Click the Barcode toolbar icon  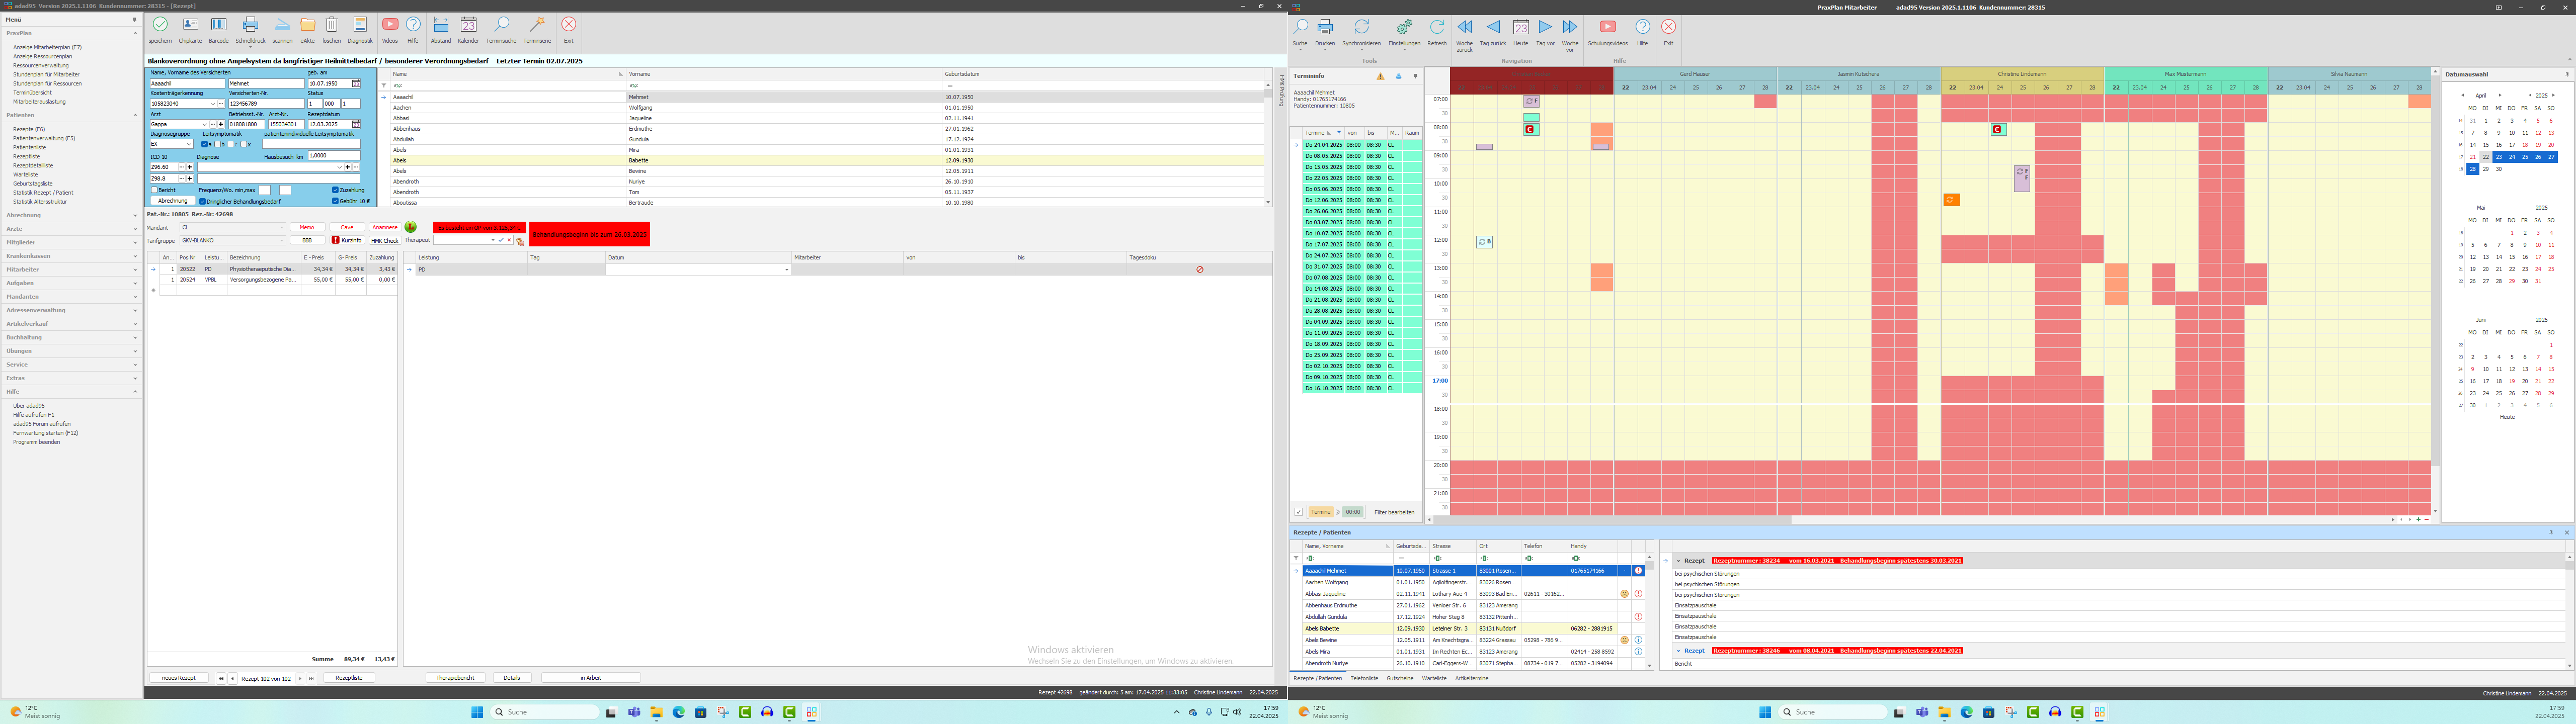pyautogui.click(x=219, y=25)
